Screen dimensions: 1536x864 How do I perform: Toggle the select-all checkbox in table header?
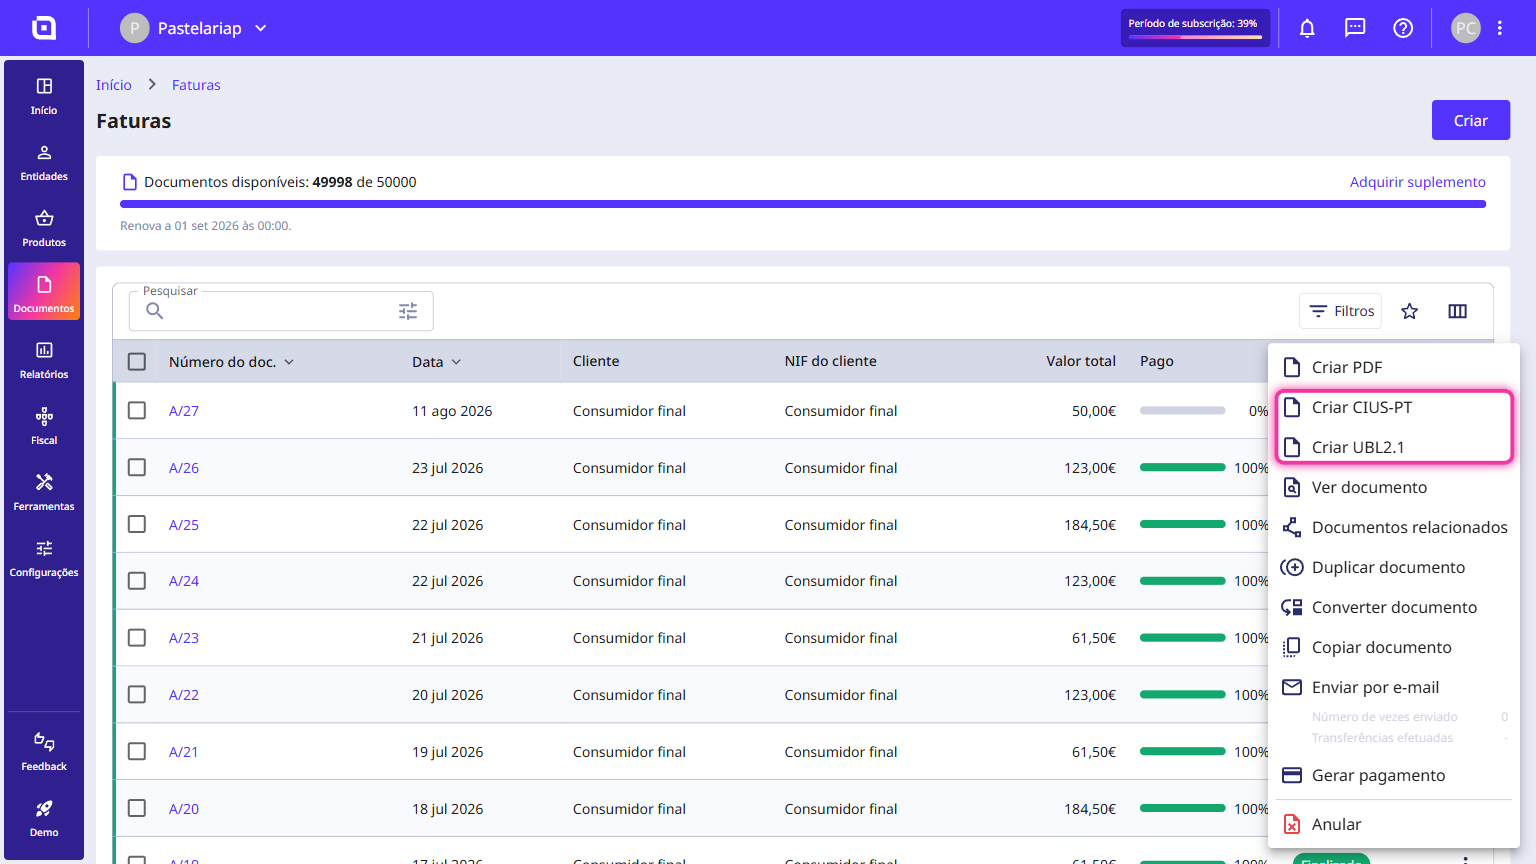coord(137,361)
